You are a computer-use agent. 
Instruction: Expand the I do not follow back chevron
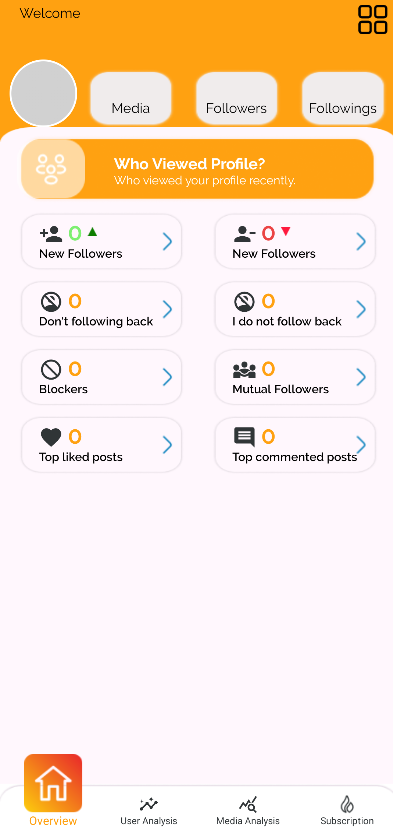tap(362, 309)
